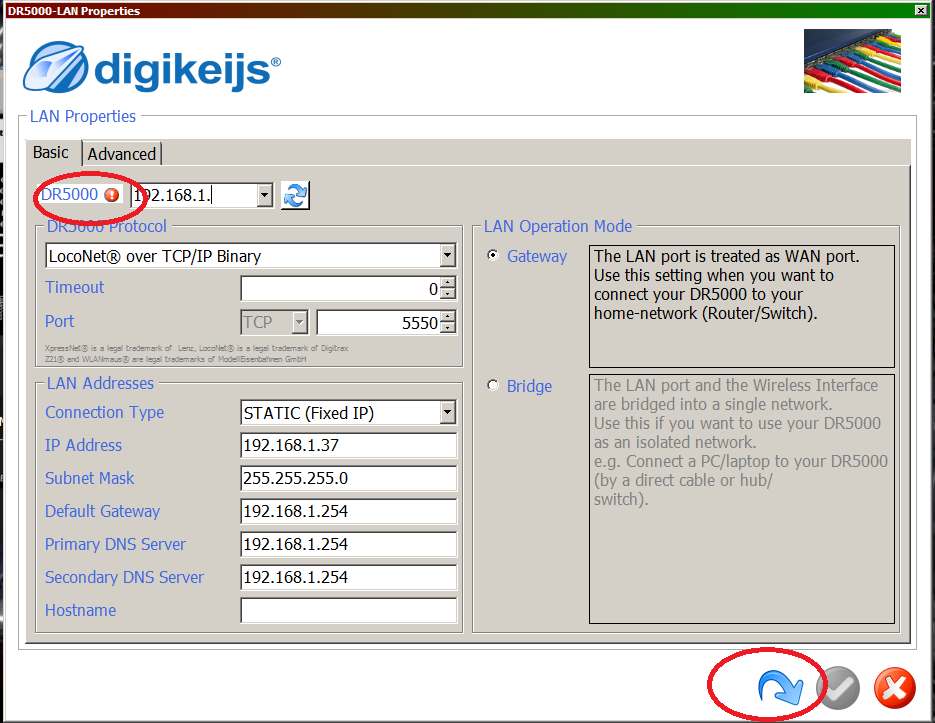
Task: Click the Bridge description text box
Action: click(x=742, y=499)
